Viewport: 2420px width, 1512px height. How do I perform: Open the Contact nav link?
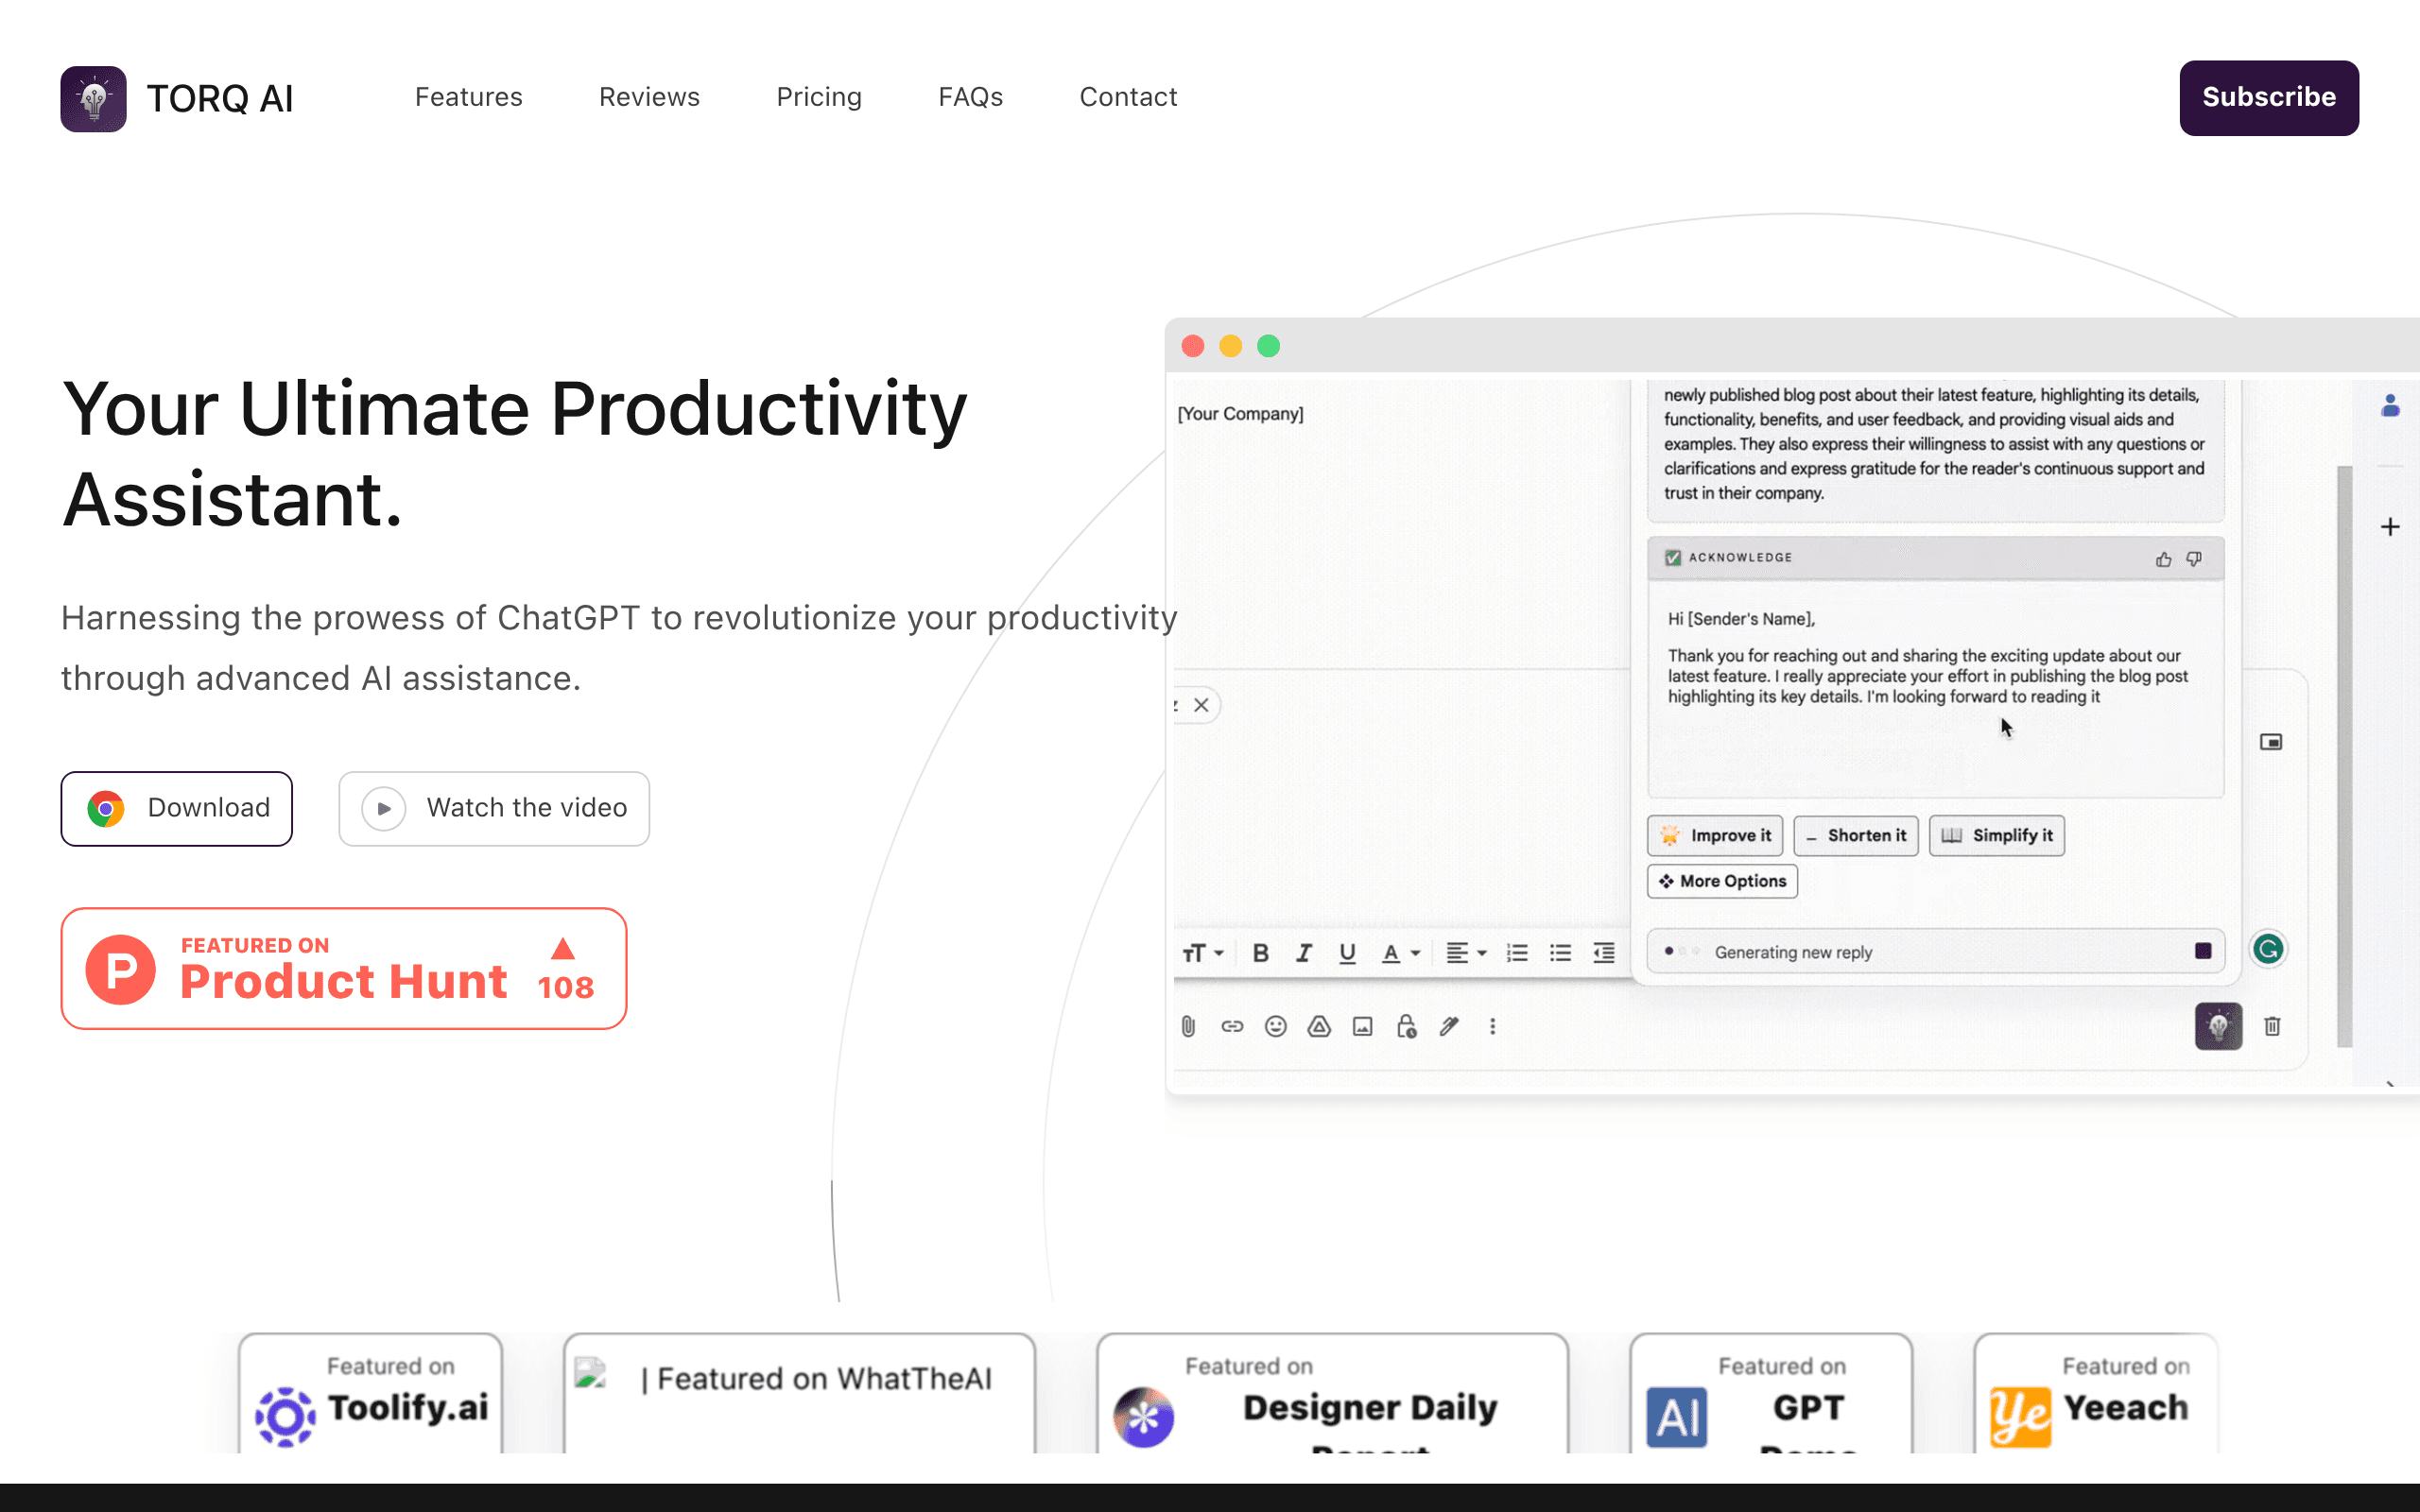pos(1128,97)
